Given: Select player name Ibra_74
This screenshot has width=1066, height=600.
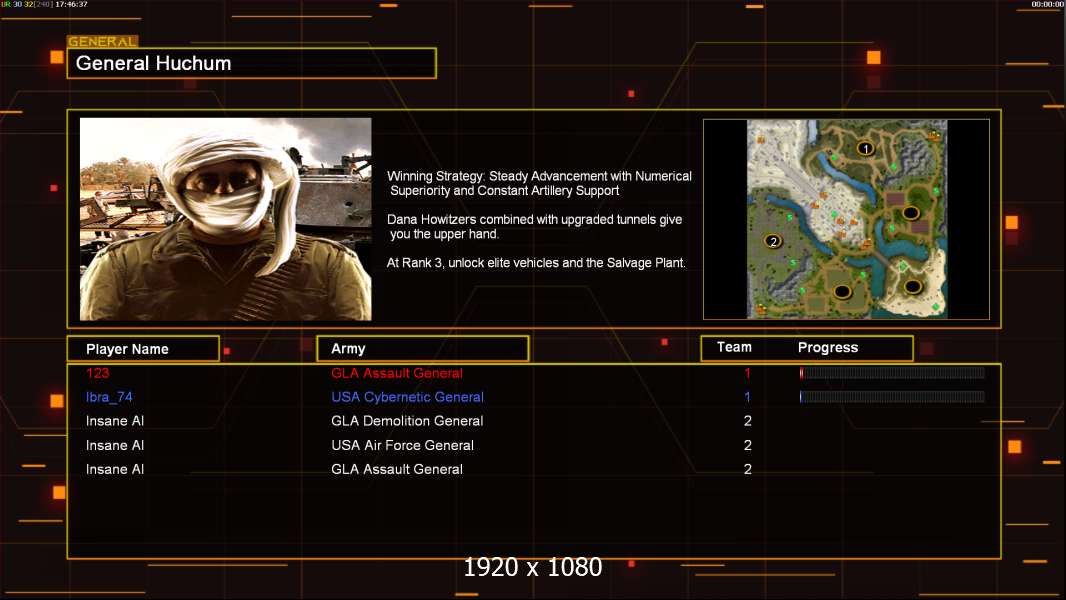Looking at the screenshot, I should (x=109, y=397).
